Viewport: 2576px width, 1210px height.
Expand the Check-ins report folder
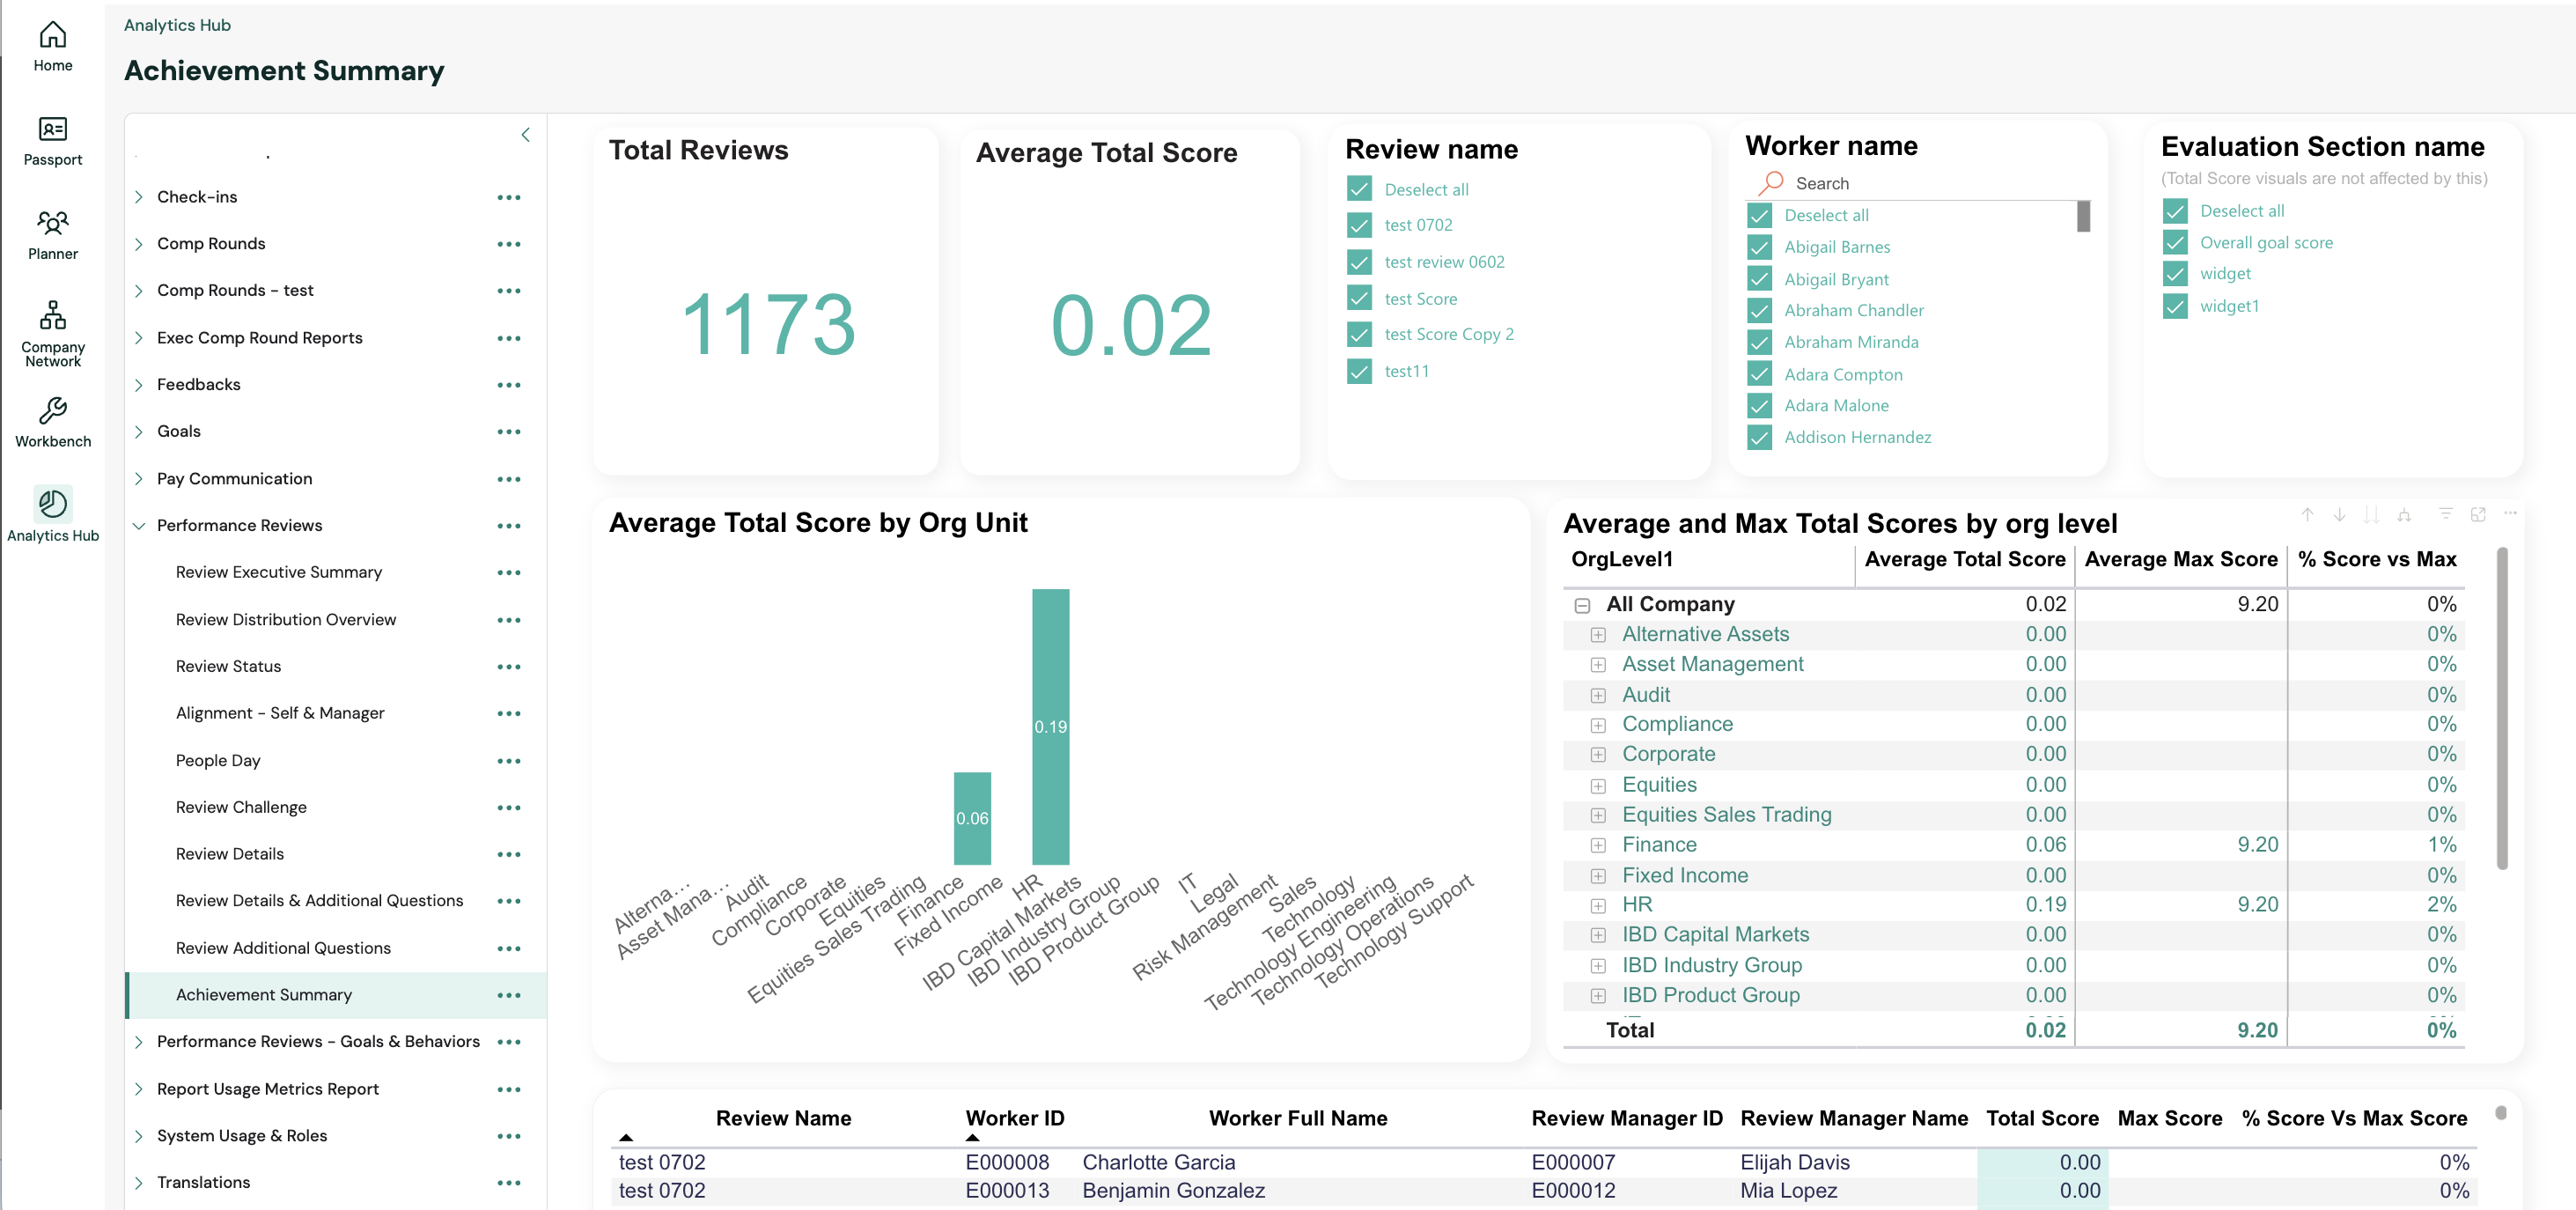point(139,197)
